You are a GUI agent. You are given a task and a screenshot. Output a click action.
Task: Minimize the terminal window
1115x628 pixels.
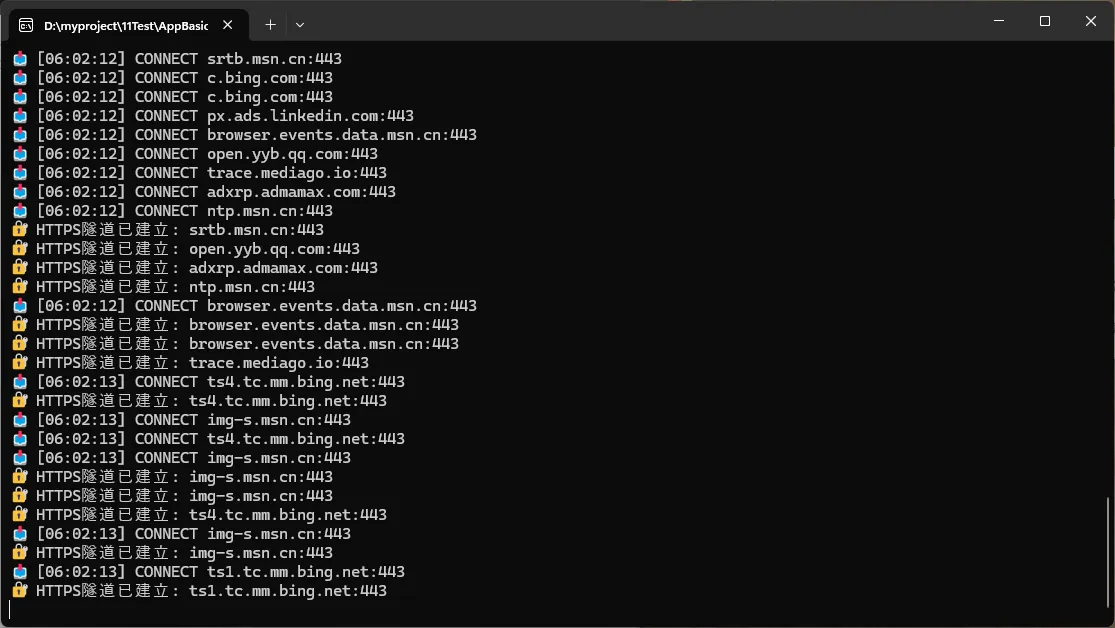998,21
